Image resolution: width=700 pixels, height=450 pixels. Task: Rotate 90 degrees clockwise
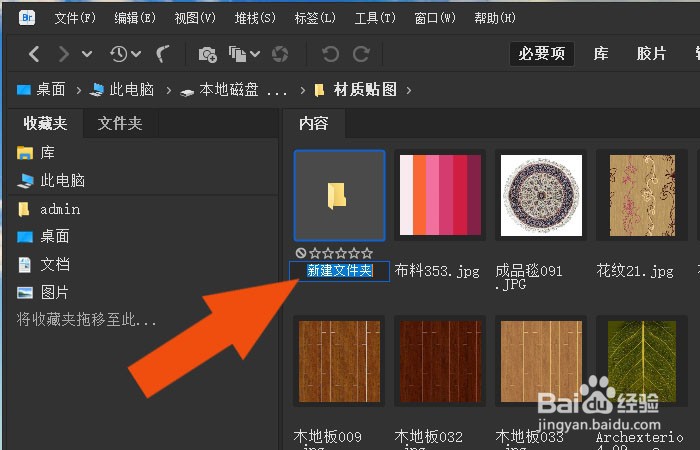[x=361, y=54]
